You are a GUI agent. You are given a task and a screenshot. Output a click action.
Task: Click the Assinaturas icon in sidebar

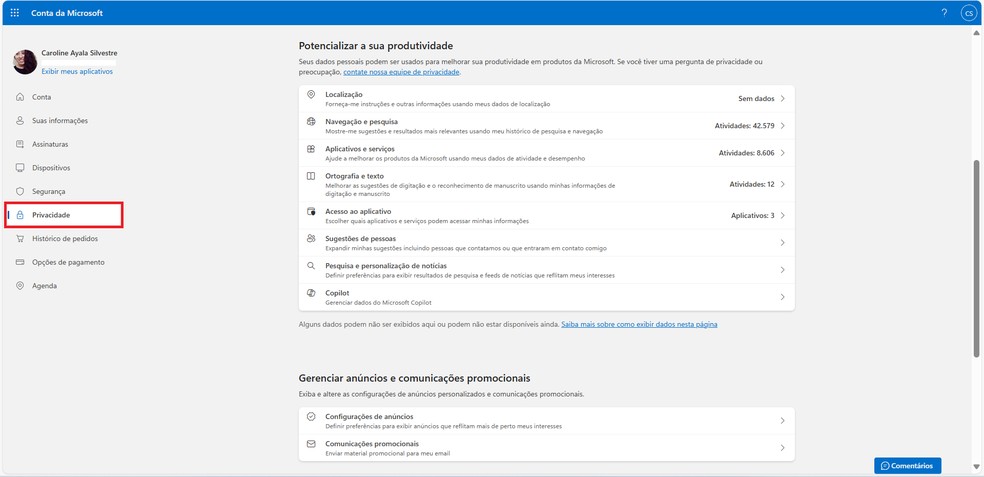point(19,144)
